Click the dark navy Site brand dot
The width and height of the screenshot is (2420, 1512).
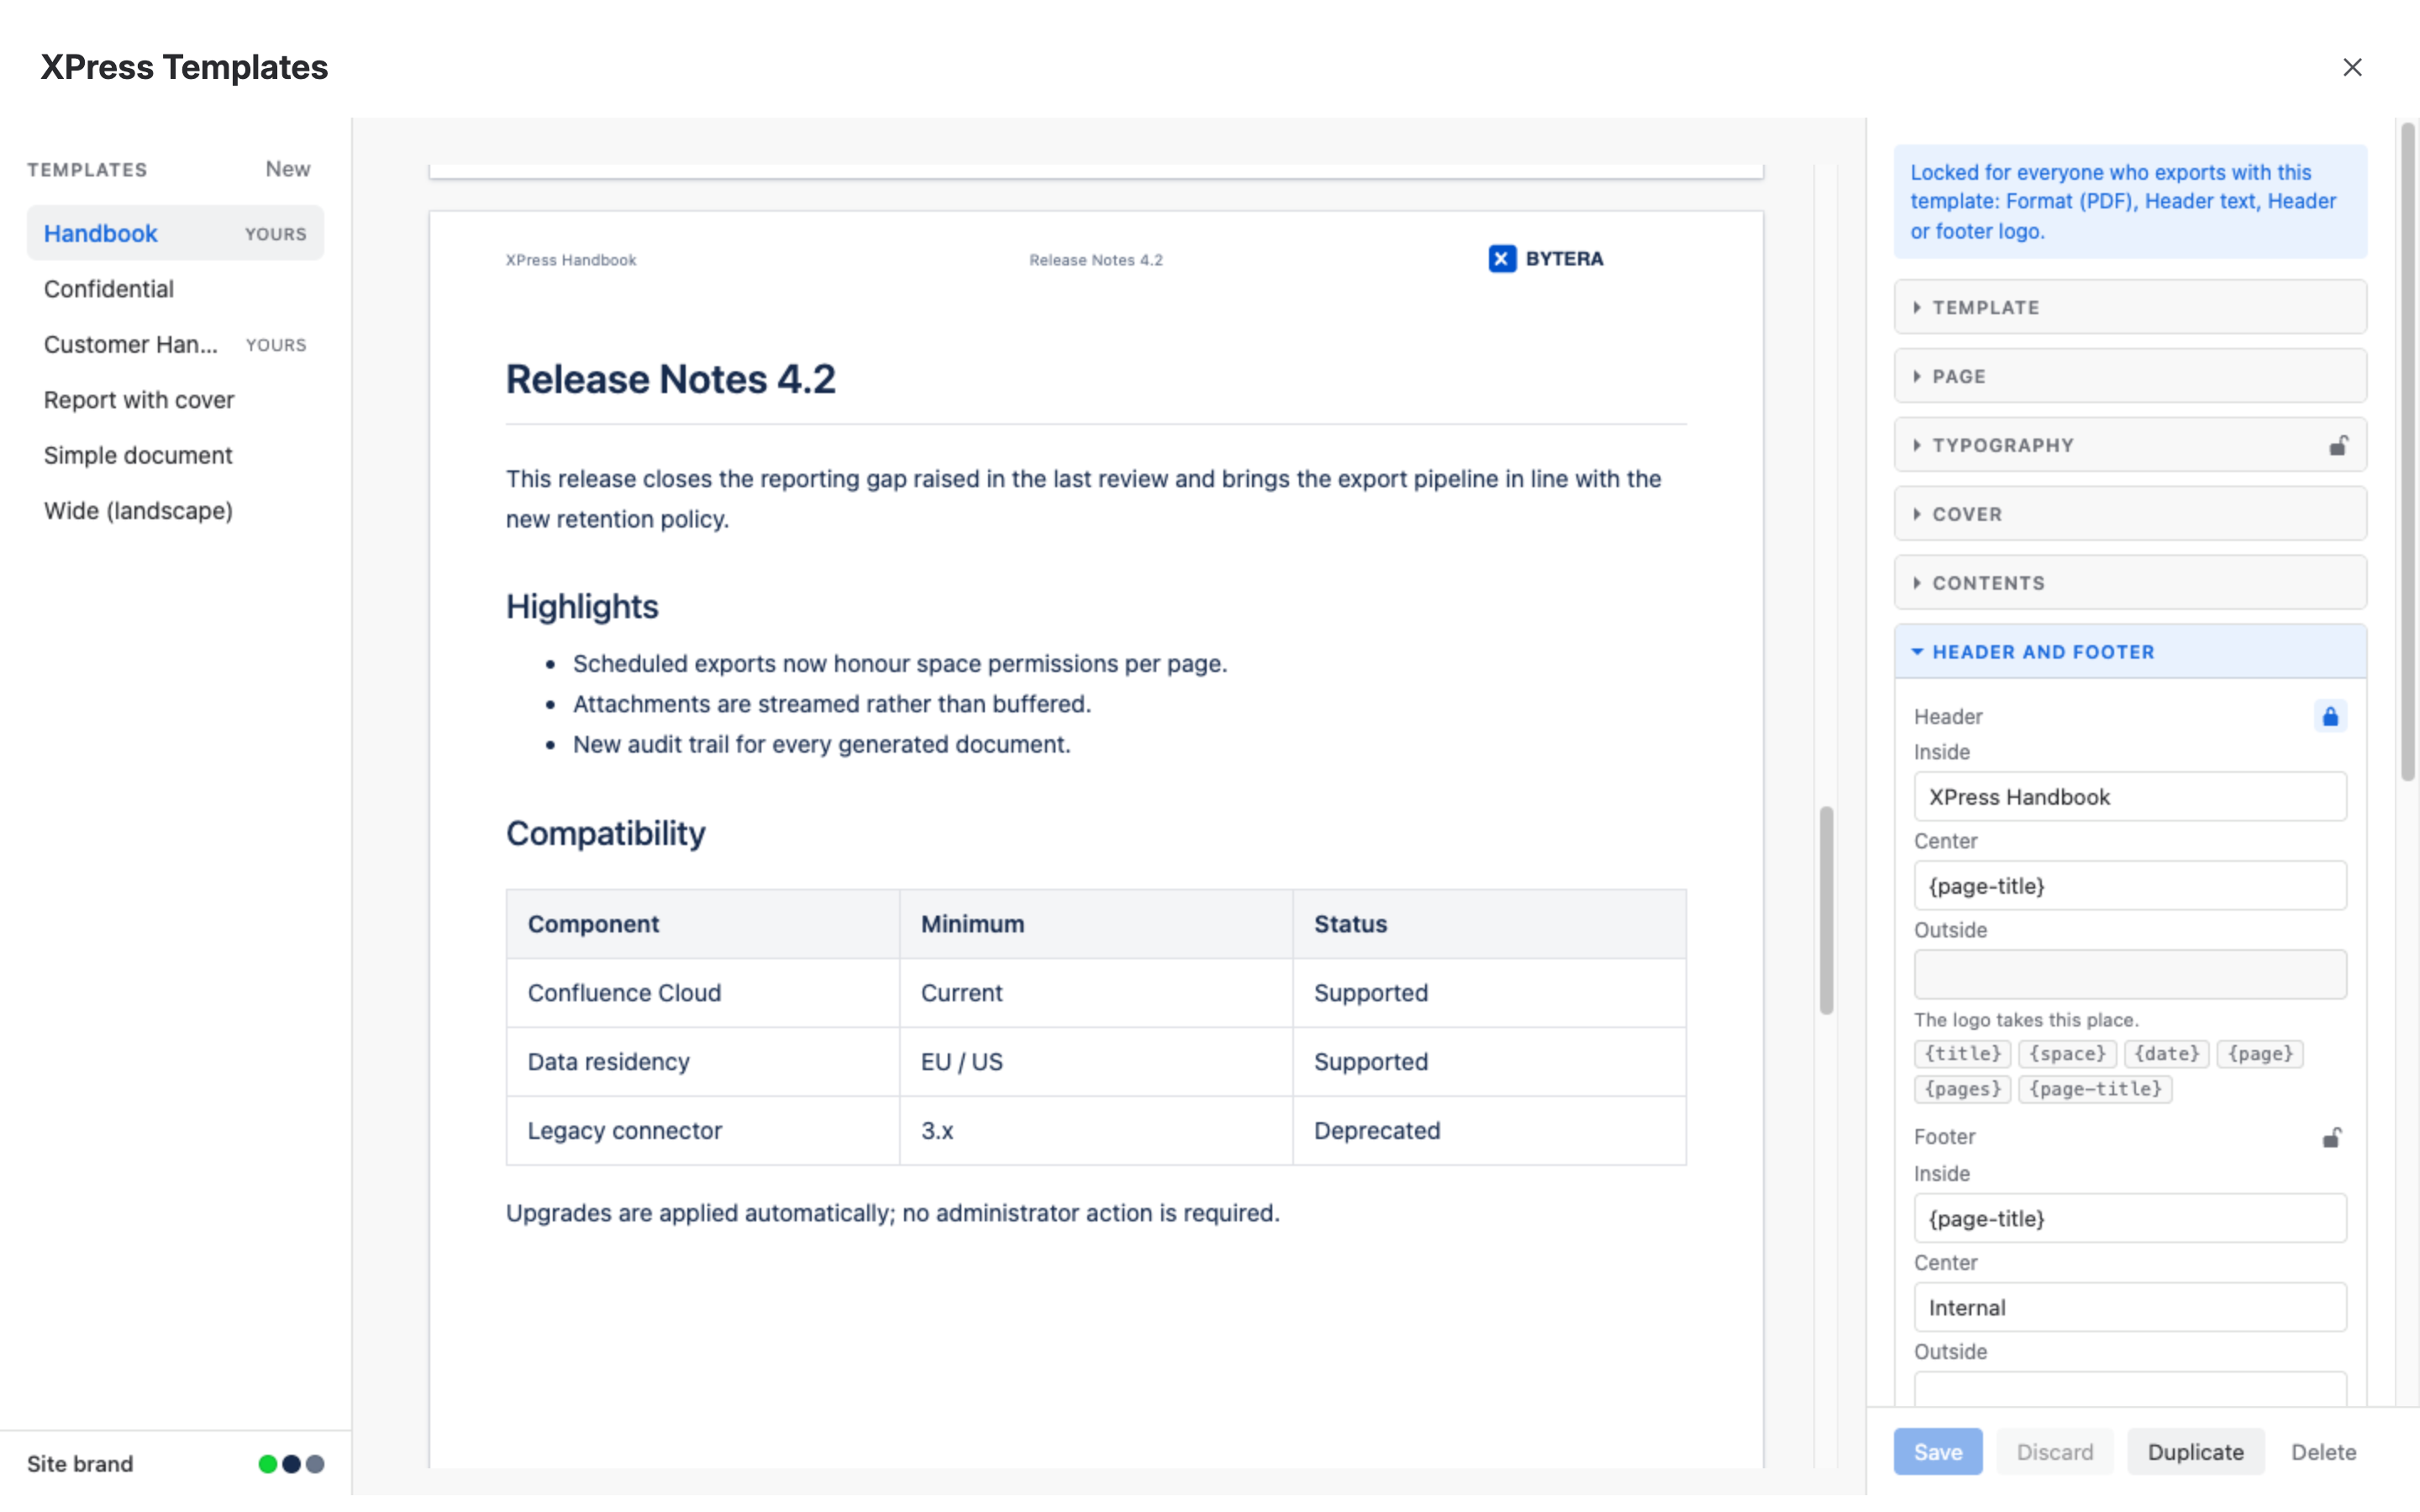click(291, 1464)
